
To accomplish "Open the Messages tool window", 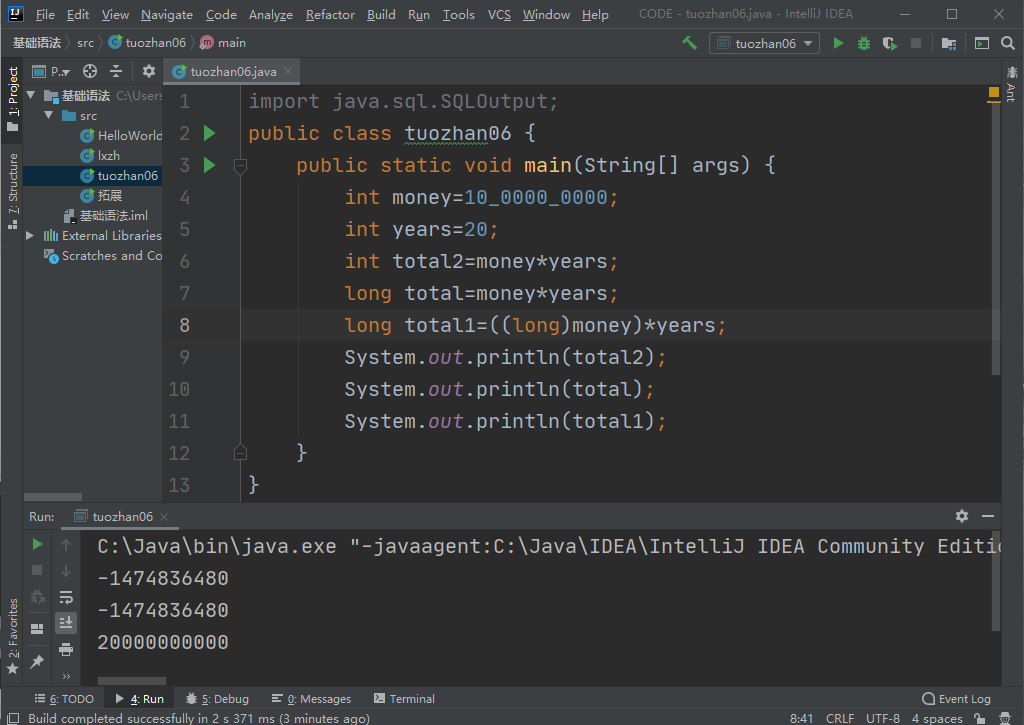I will 311,699.
